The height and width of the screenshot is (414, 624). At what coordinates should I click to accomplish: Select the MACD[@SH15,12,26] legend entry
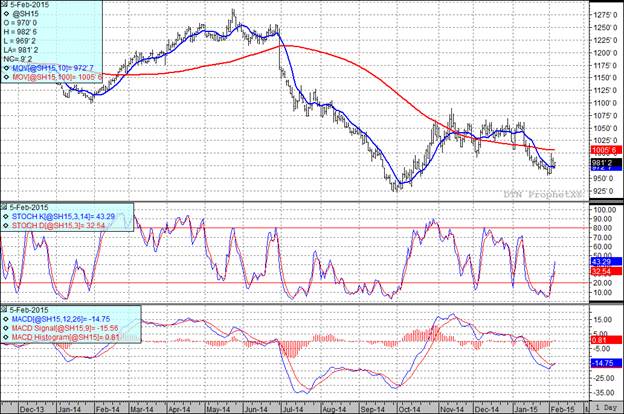pos(61,319)
